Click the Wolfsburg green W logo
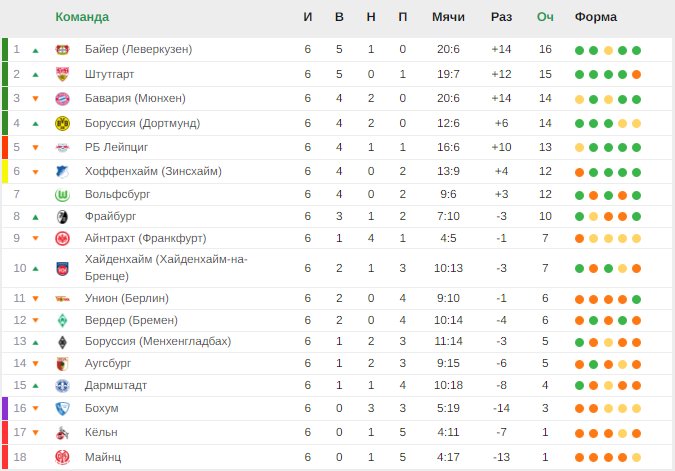 coord(62,195)
